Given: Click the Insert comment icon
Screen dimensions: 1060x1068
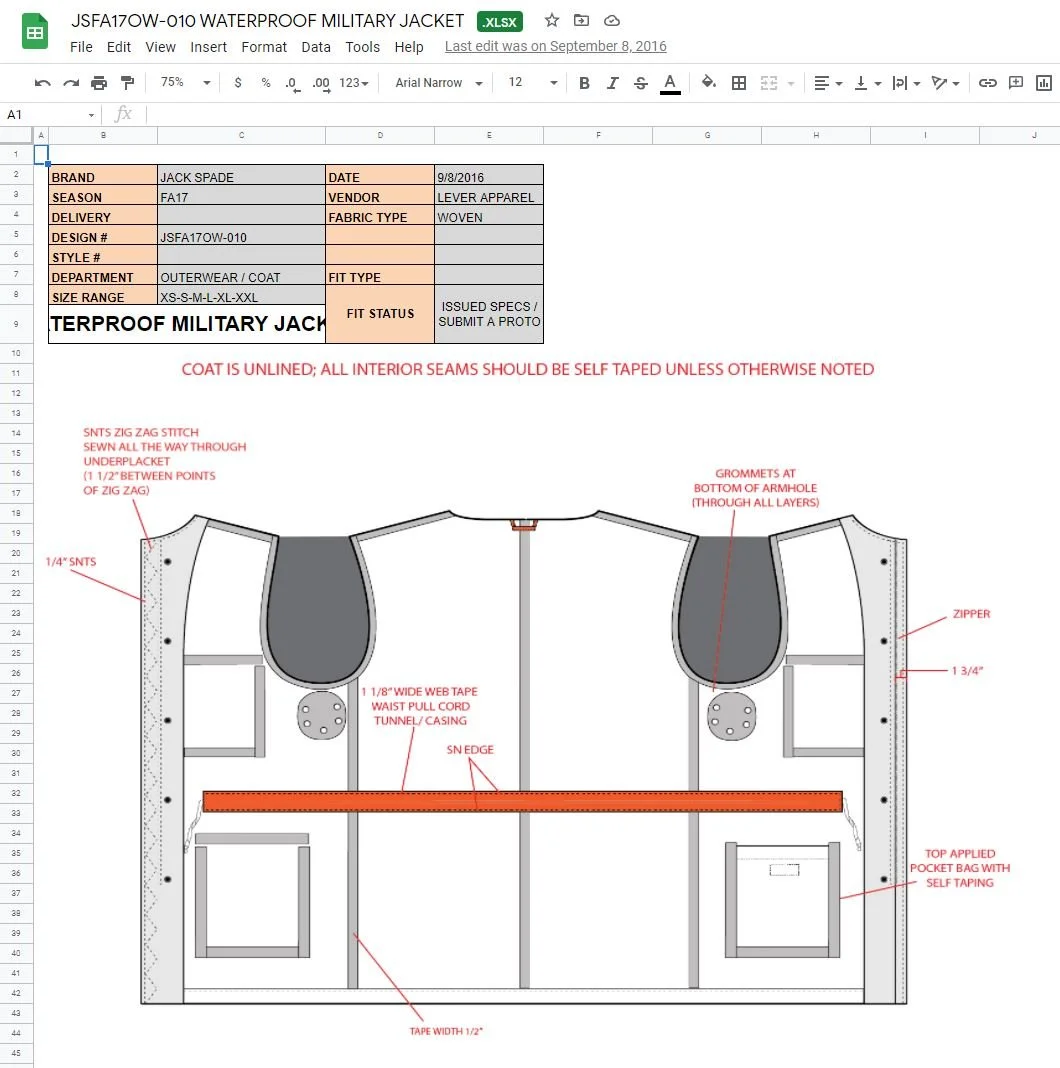Looking at the screenshot, I should 1016,83.
